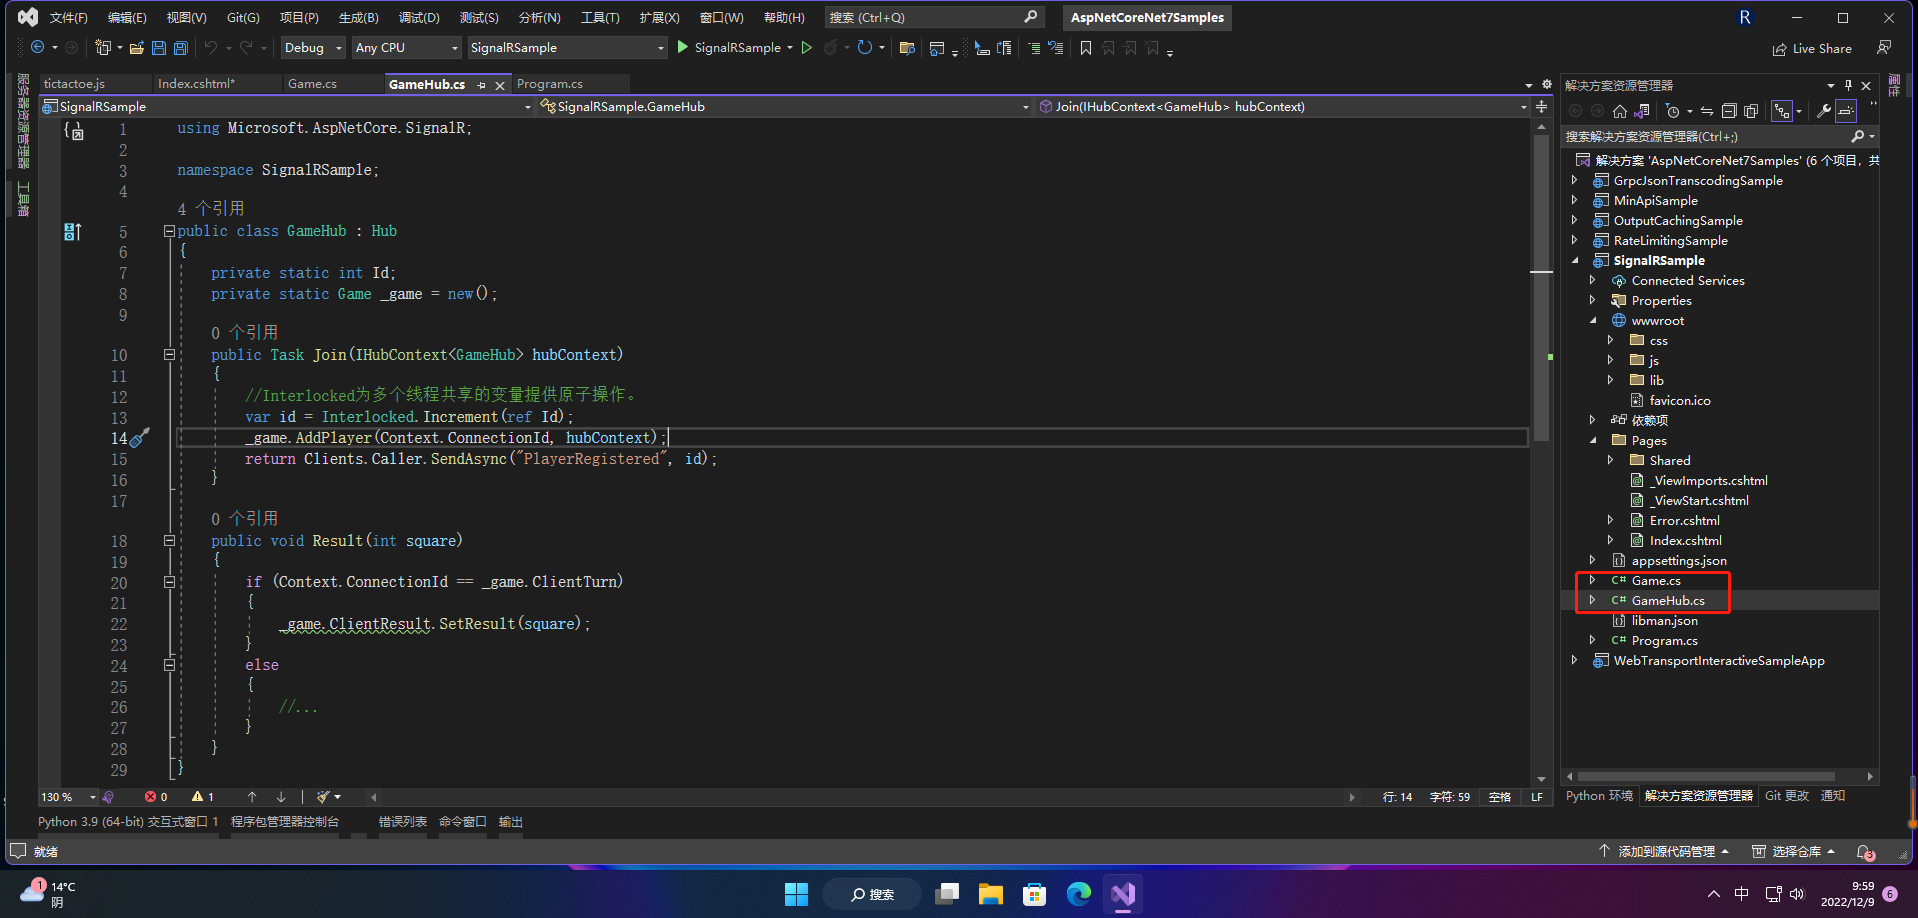Click 选择仓库 in the status bar

(1794, 852)
